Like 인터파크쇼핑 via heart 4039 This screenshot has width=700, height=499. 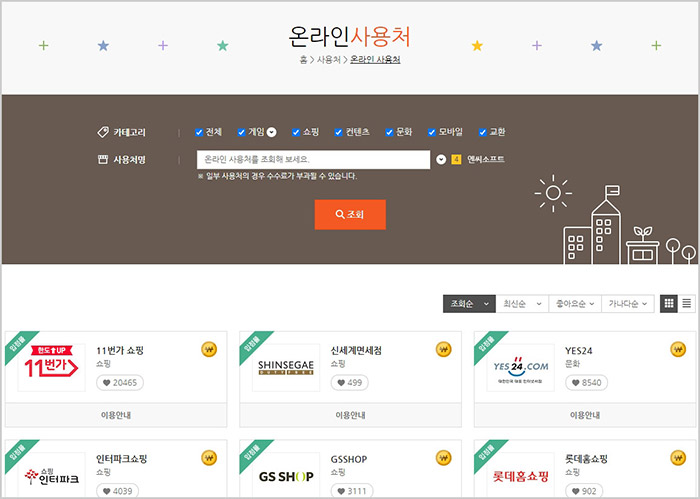point(117,491)
